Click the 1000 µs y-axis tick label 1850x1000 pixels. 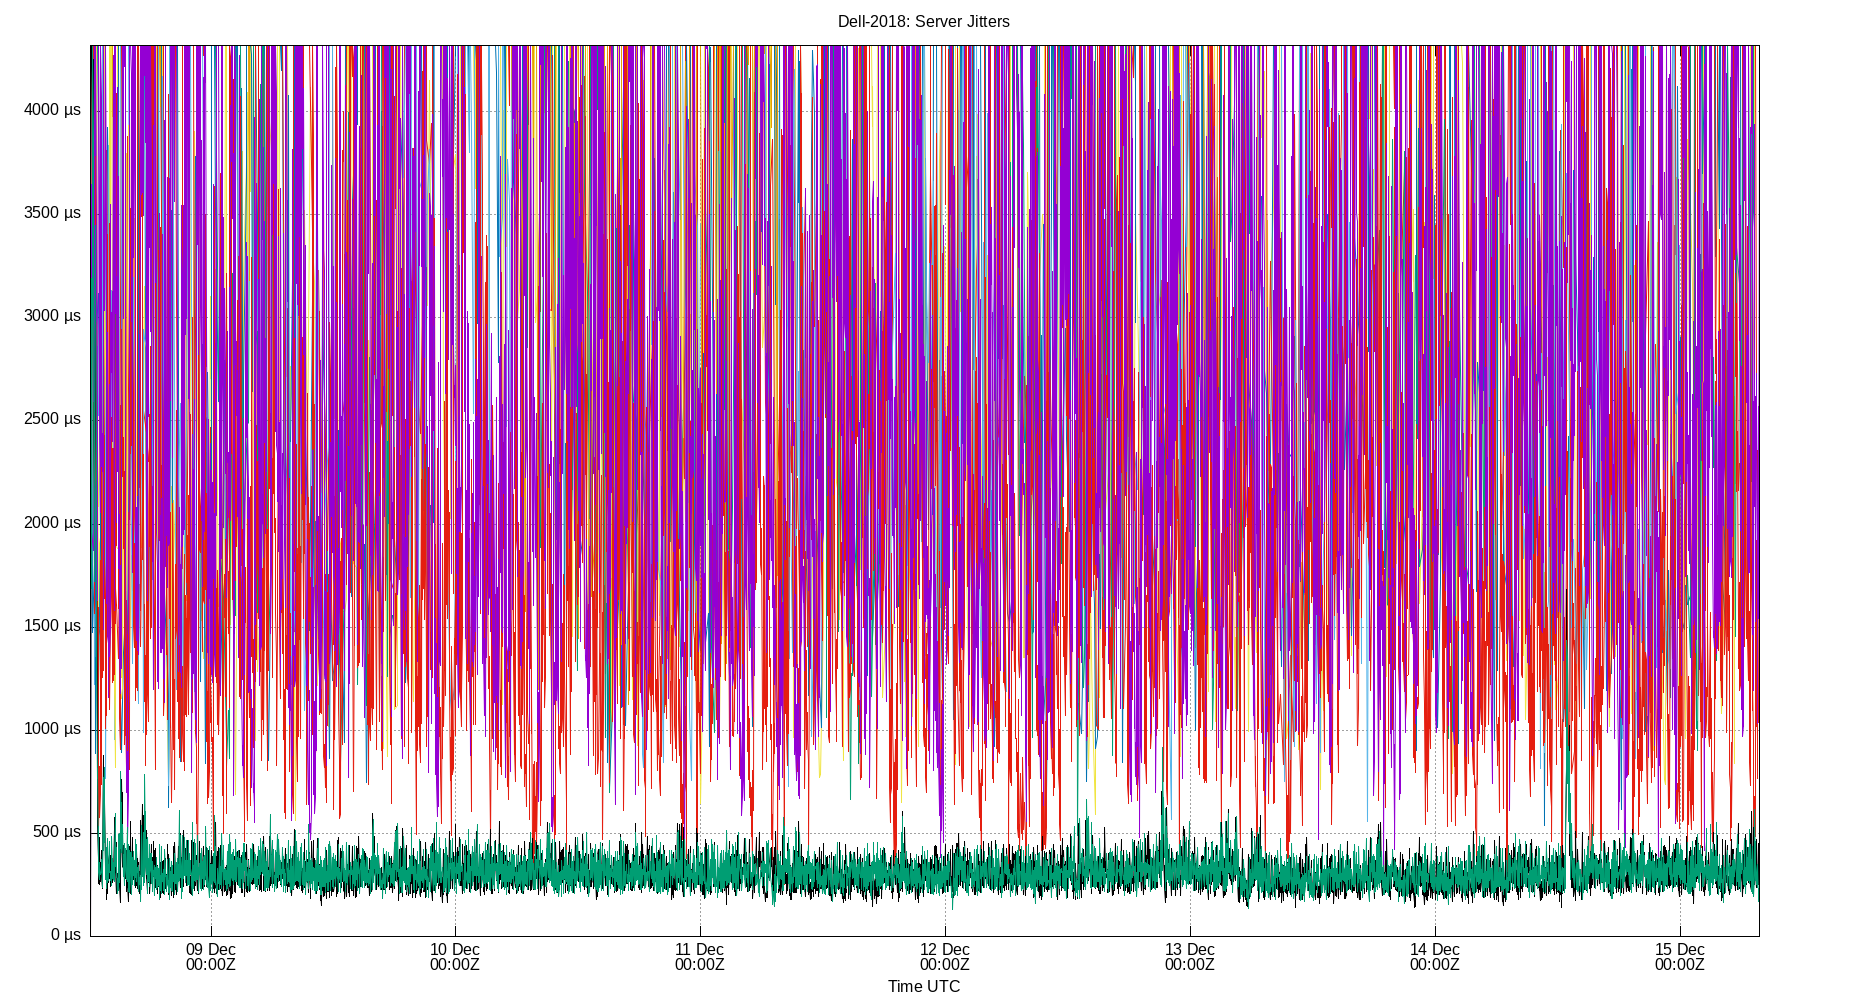tap(51, 728)
